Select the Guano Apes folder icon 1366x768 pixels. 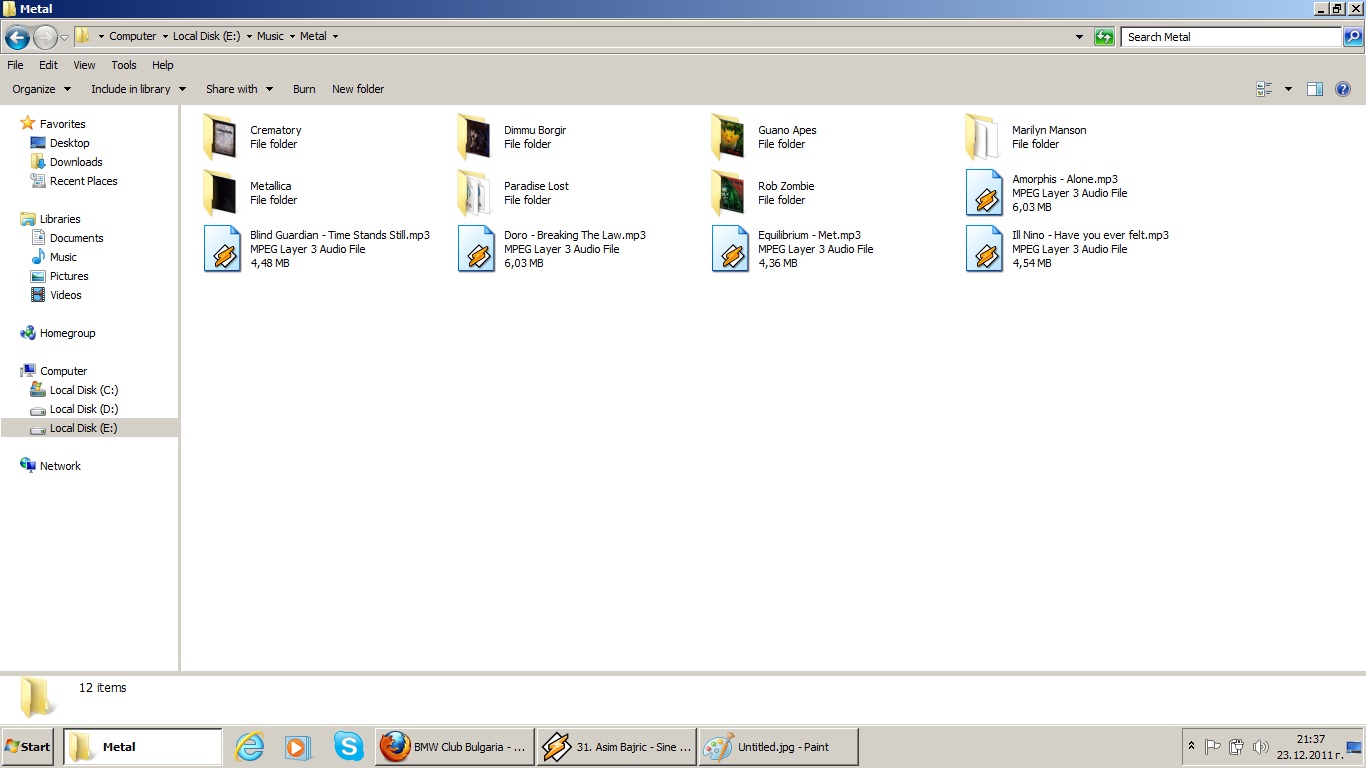[x=729, y=137]
